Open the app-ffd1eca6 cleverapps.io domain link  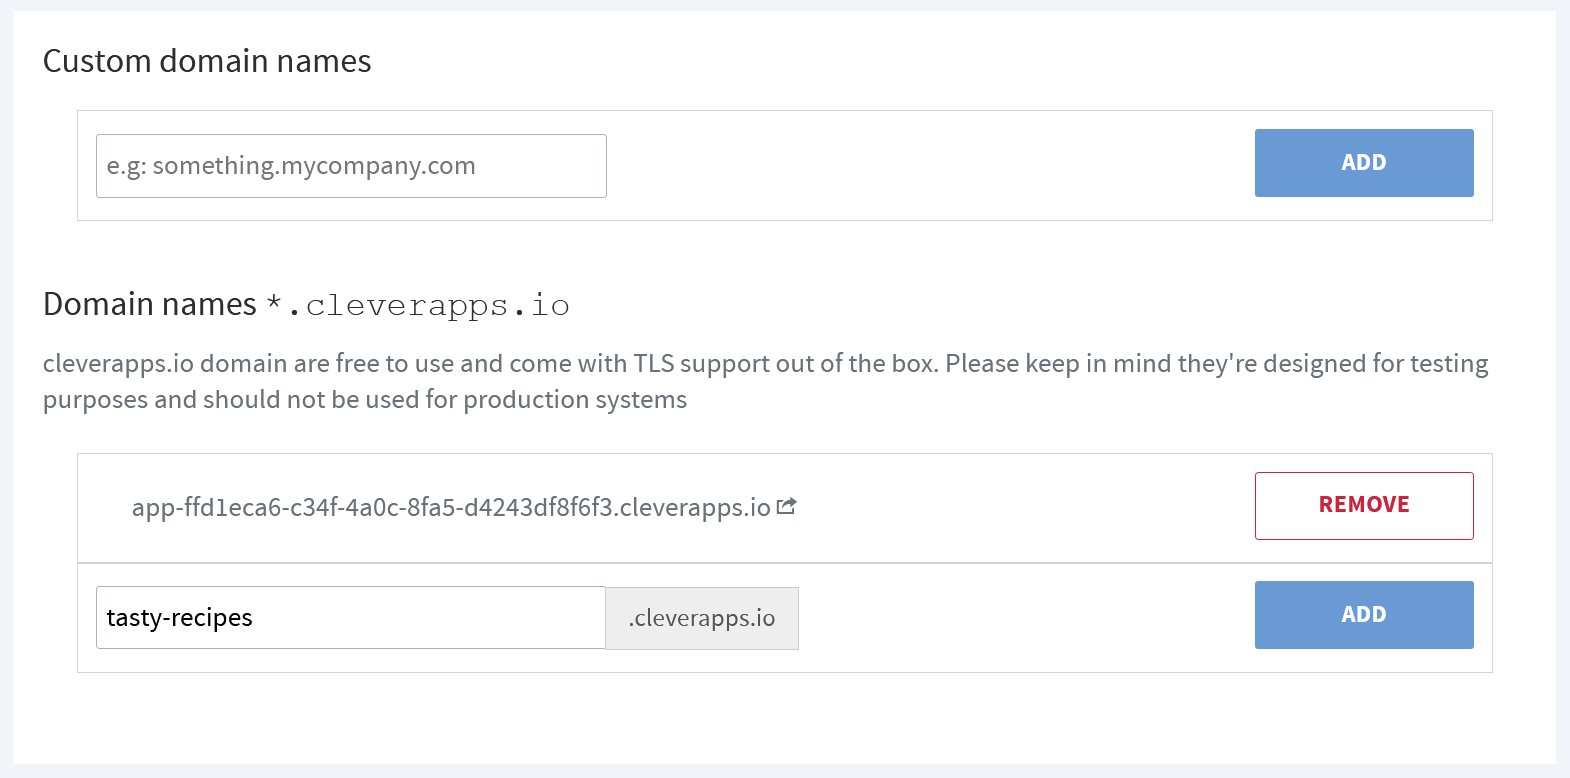pos(451,507)
